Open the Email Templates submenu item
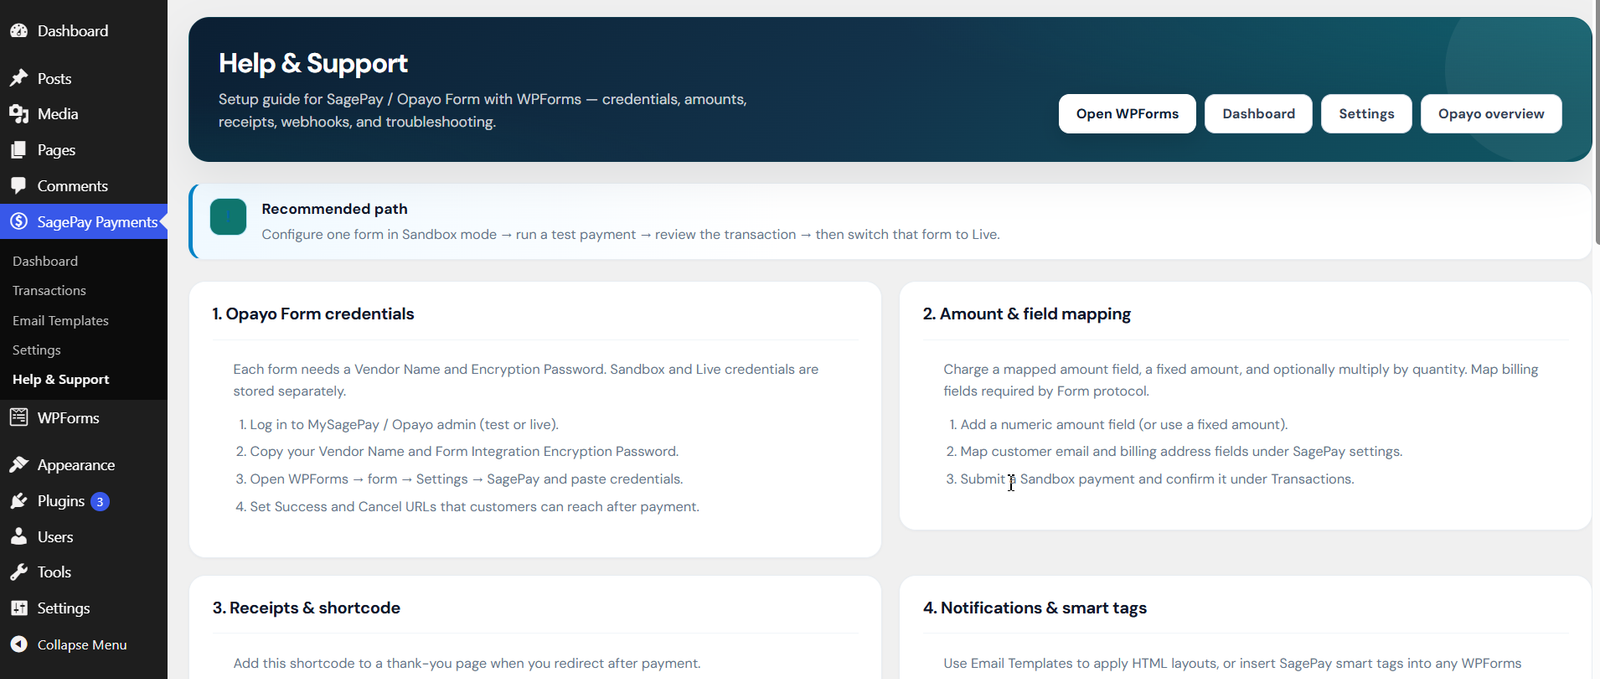1600x679 pixels. (60, 321)
